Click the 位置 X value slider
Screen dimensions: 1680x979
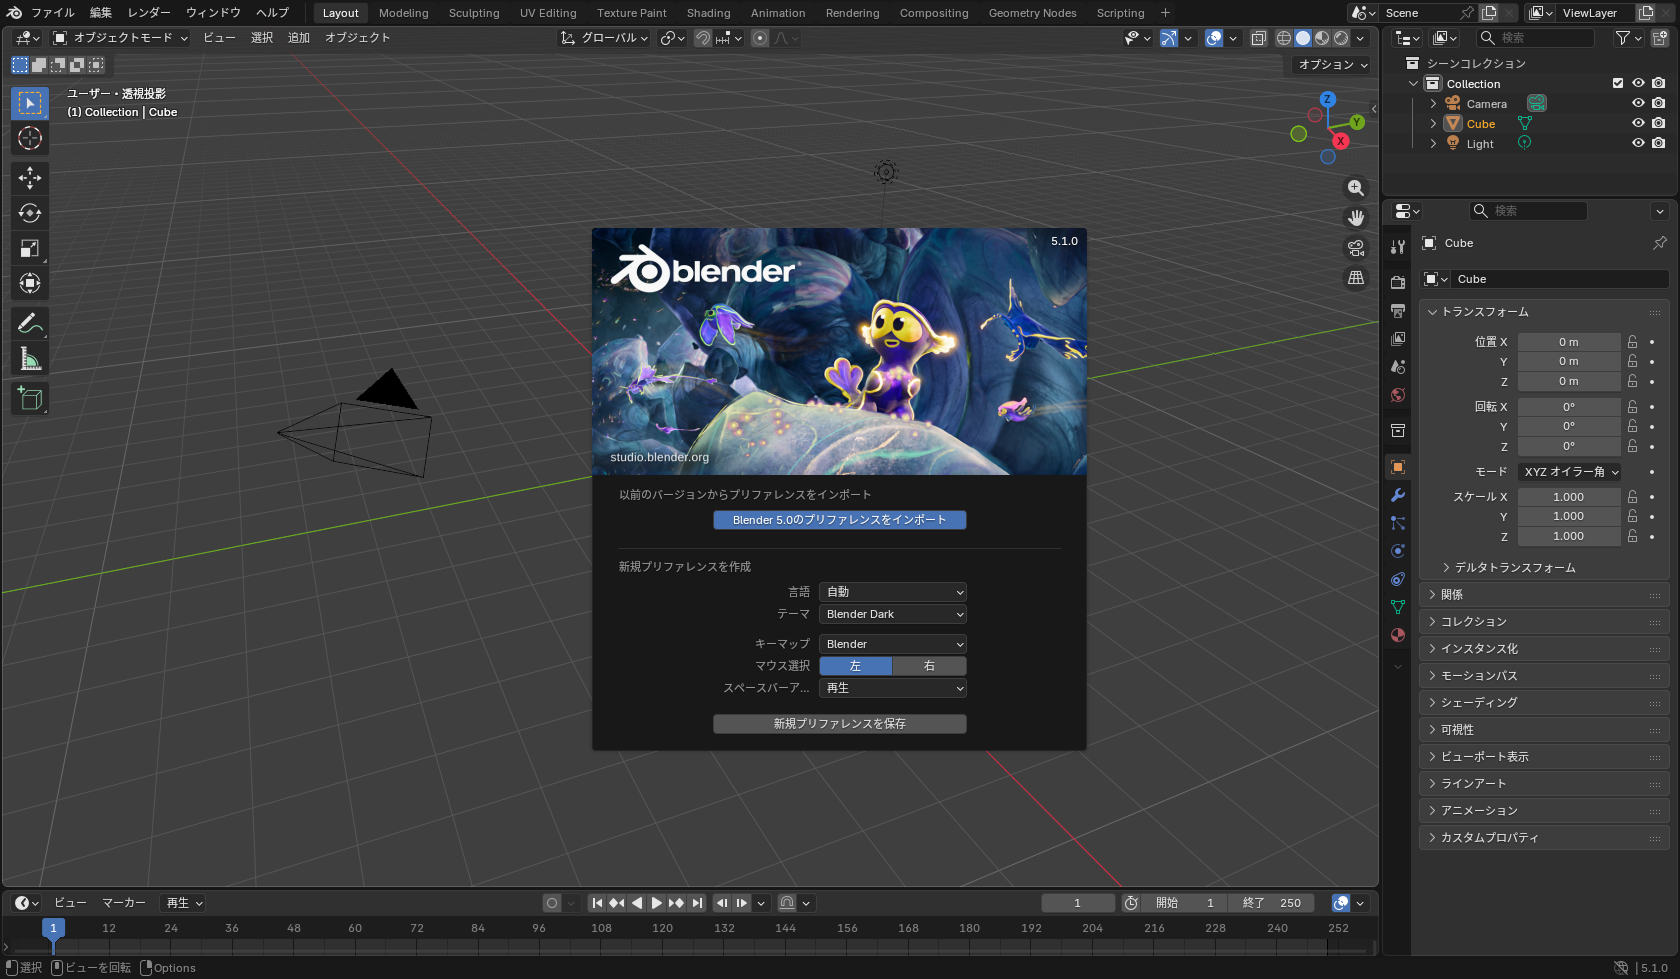point(1569,341)
